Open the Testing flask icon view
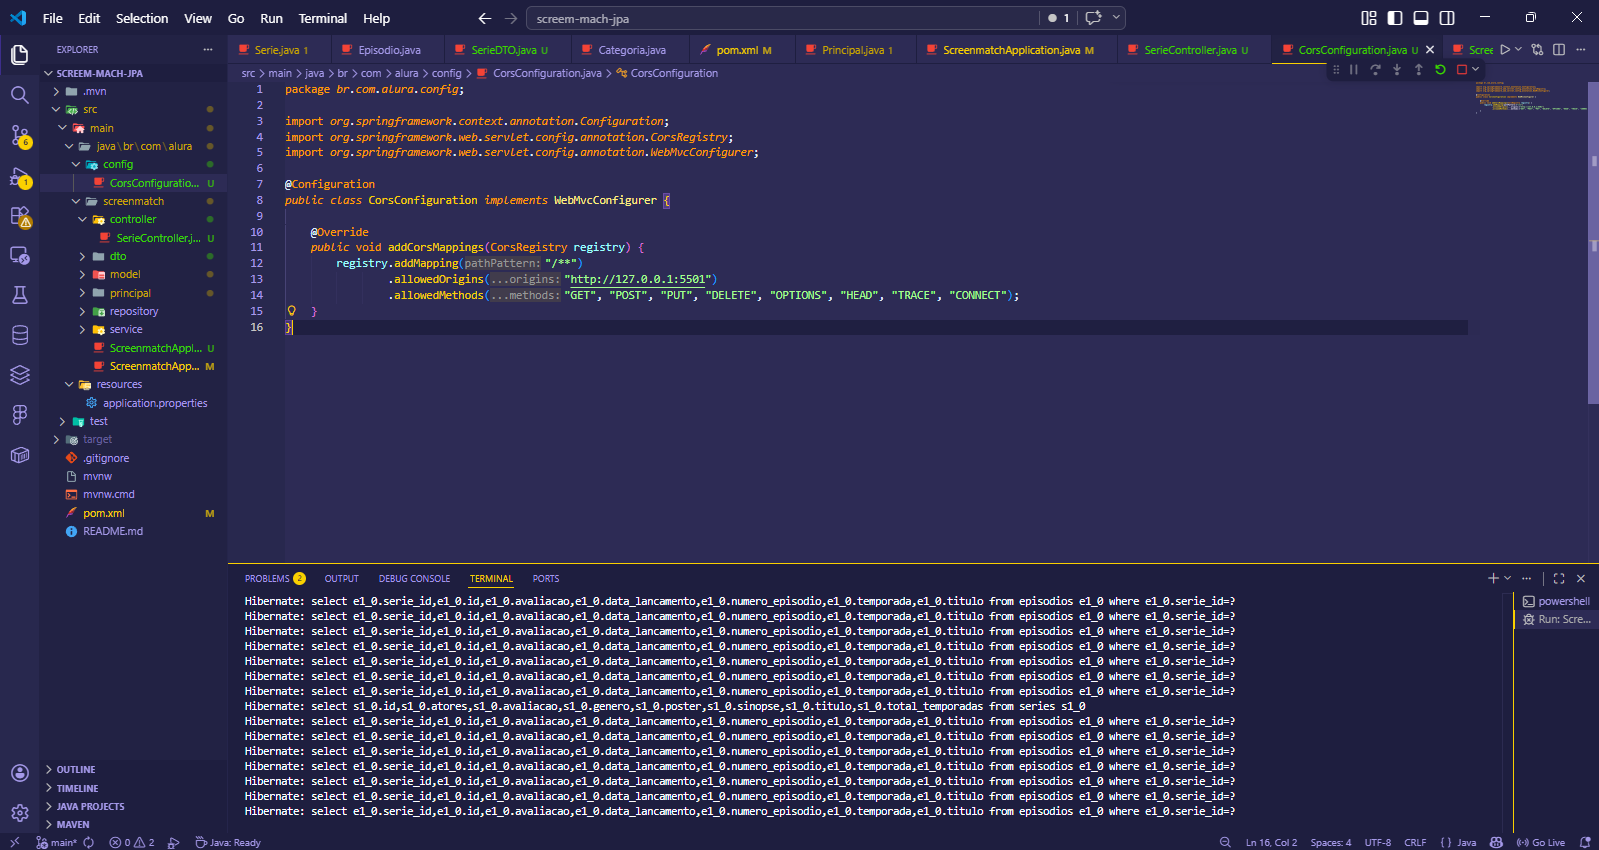Screen dimensions: 1599x850 point(19,295)
